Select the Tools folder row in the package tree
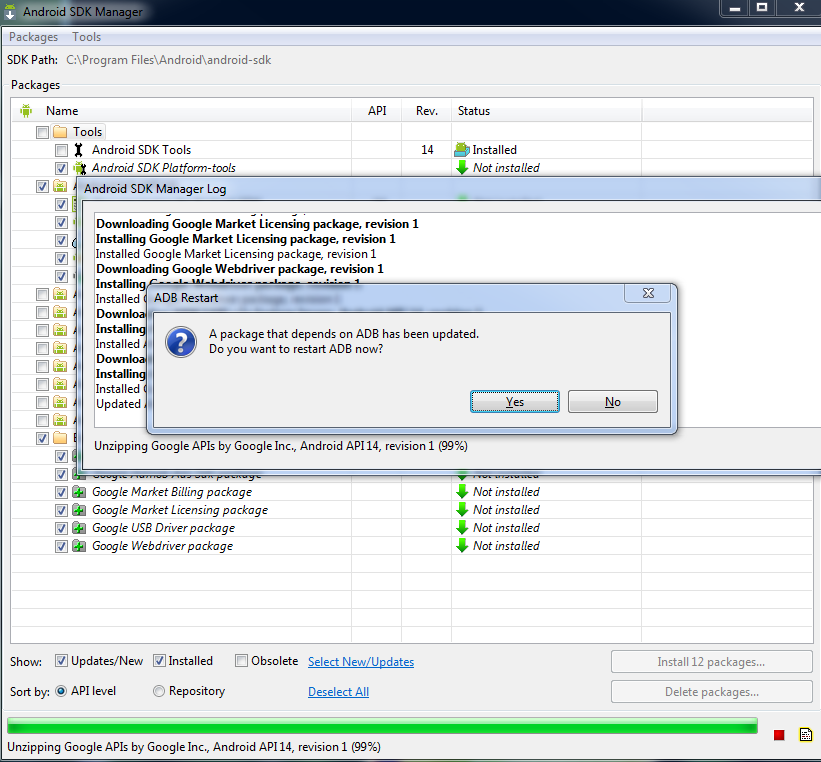Viewport: 821px width, 762px height. [x=87, y=131]
